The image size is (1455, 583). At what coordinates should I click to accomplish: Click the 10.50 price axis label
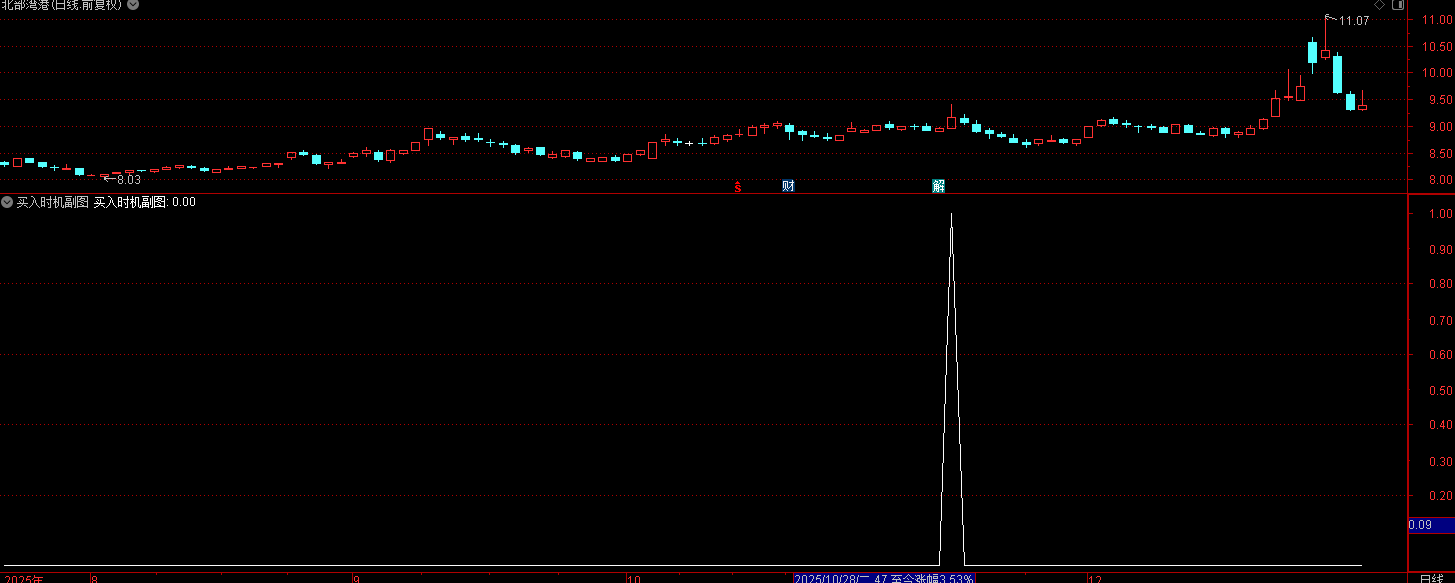point(1439,47)
